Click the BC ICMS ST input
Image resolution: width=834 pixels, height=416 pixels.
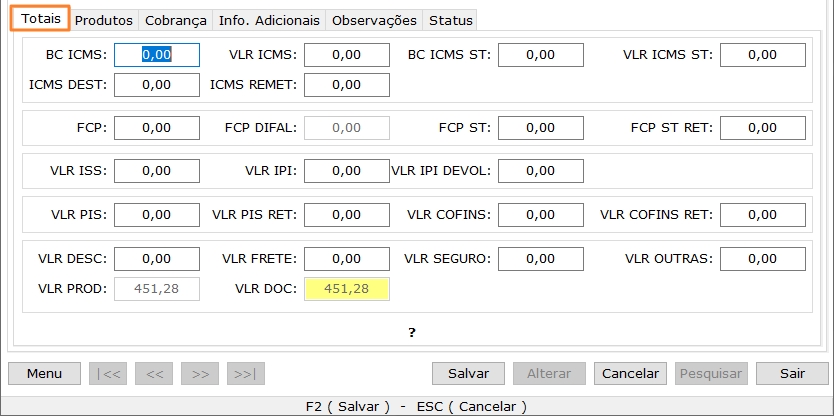click(540, 55)
